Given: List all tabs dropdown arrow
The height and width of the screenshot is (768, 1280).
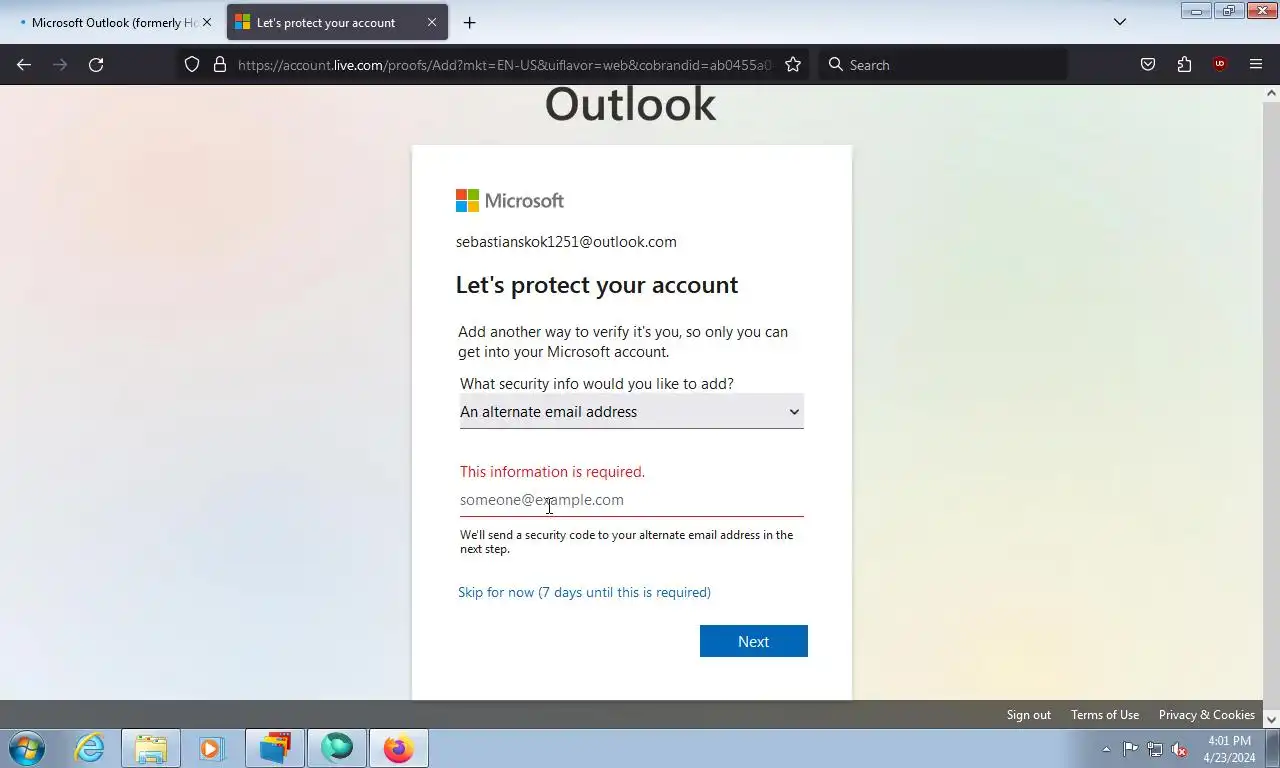Looking at the screenshot, I should pos(1120,22).
